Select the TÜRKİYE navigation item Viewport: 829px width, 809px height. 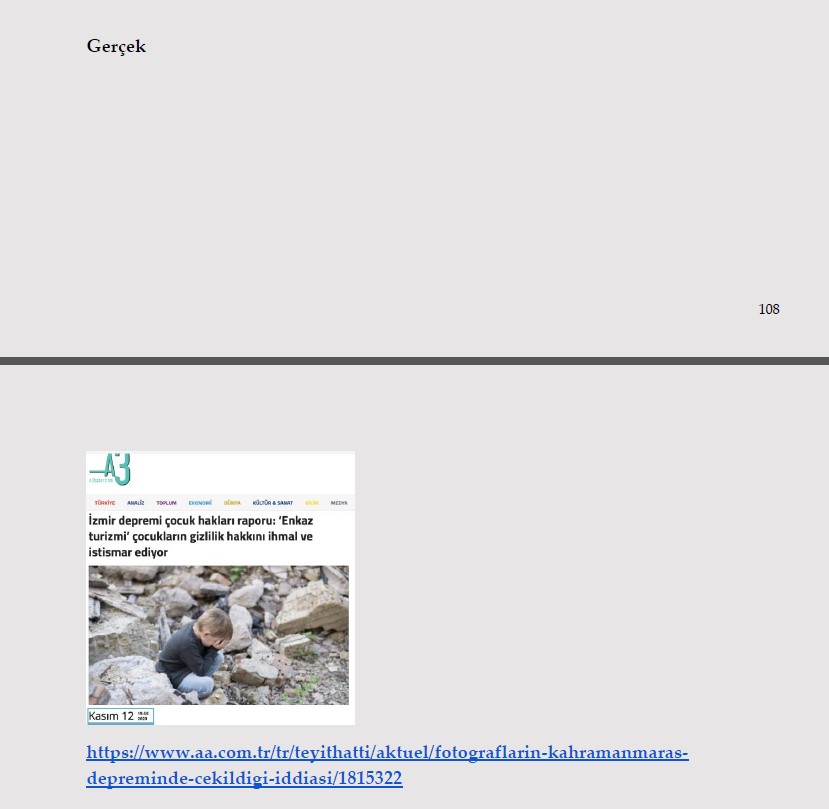tap(105, 503)
